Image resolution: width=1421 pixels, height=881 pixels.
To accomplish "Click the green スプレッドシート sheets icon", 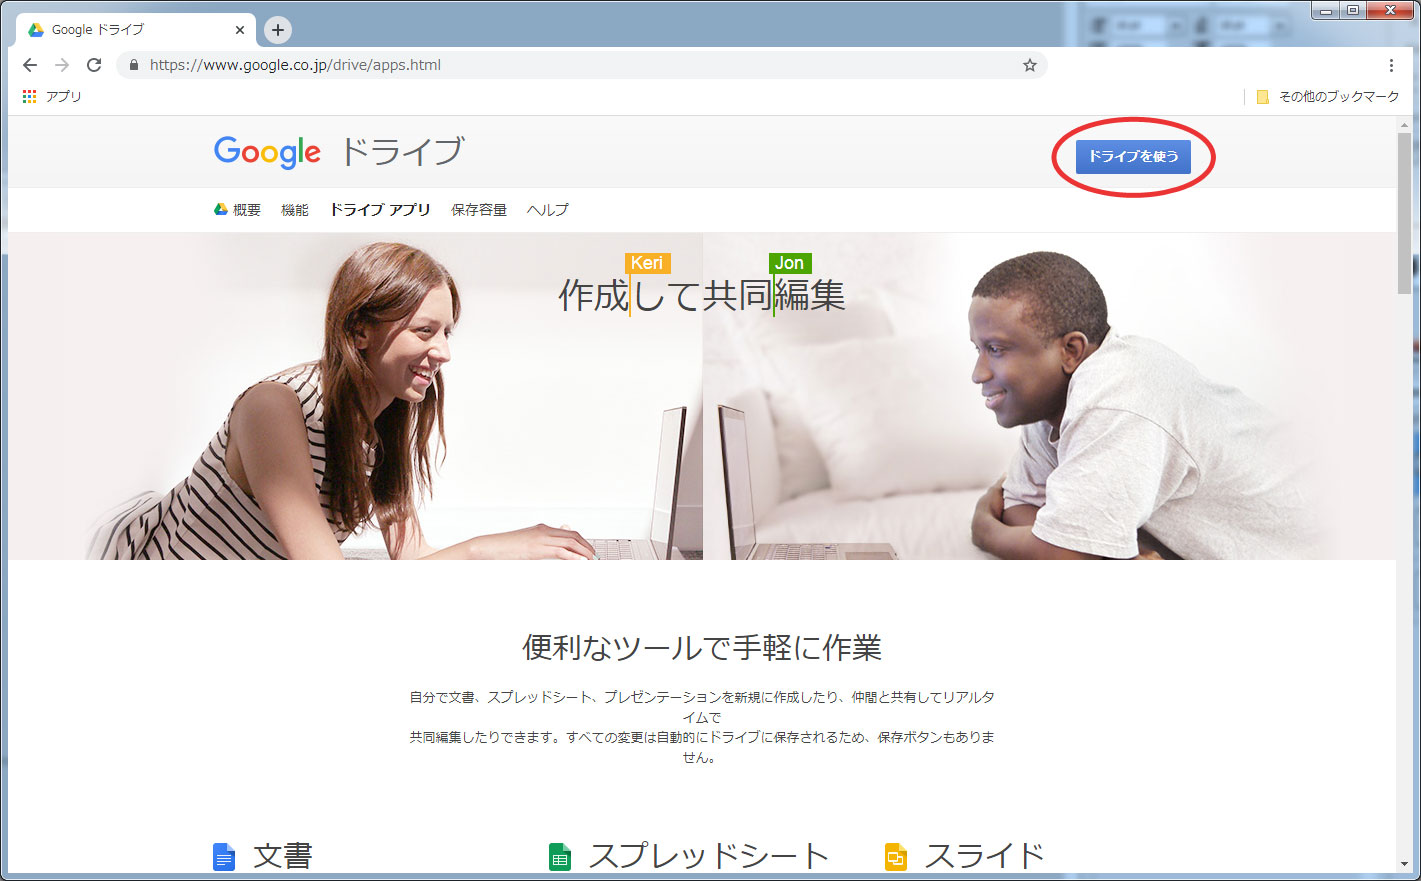I will [x=560, y=857].
